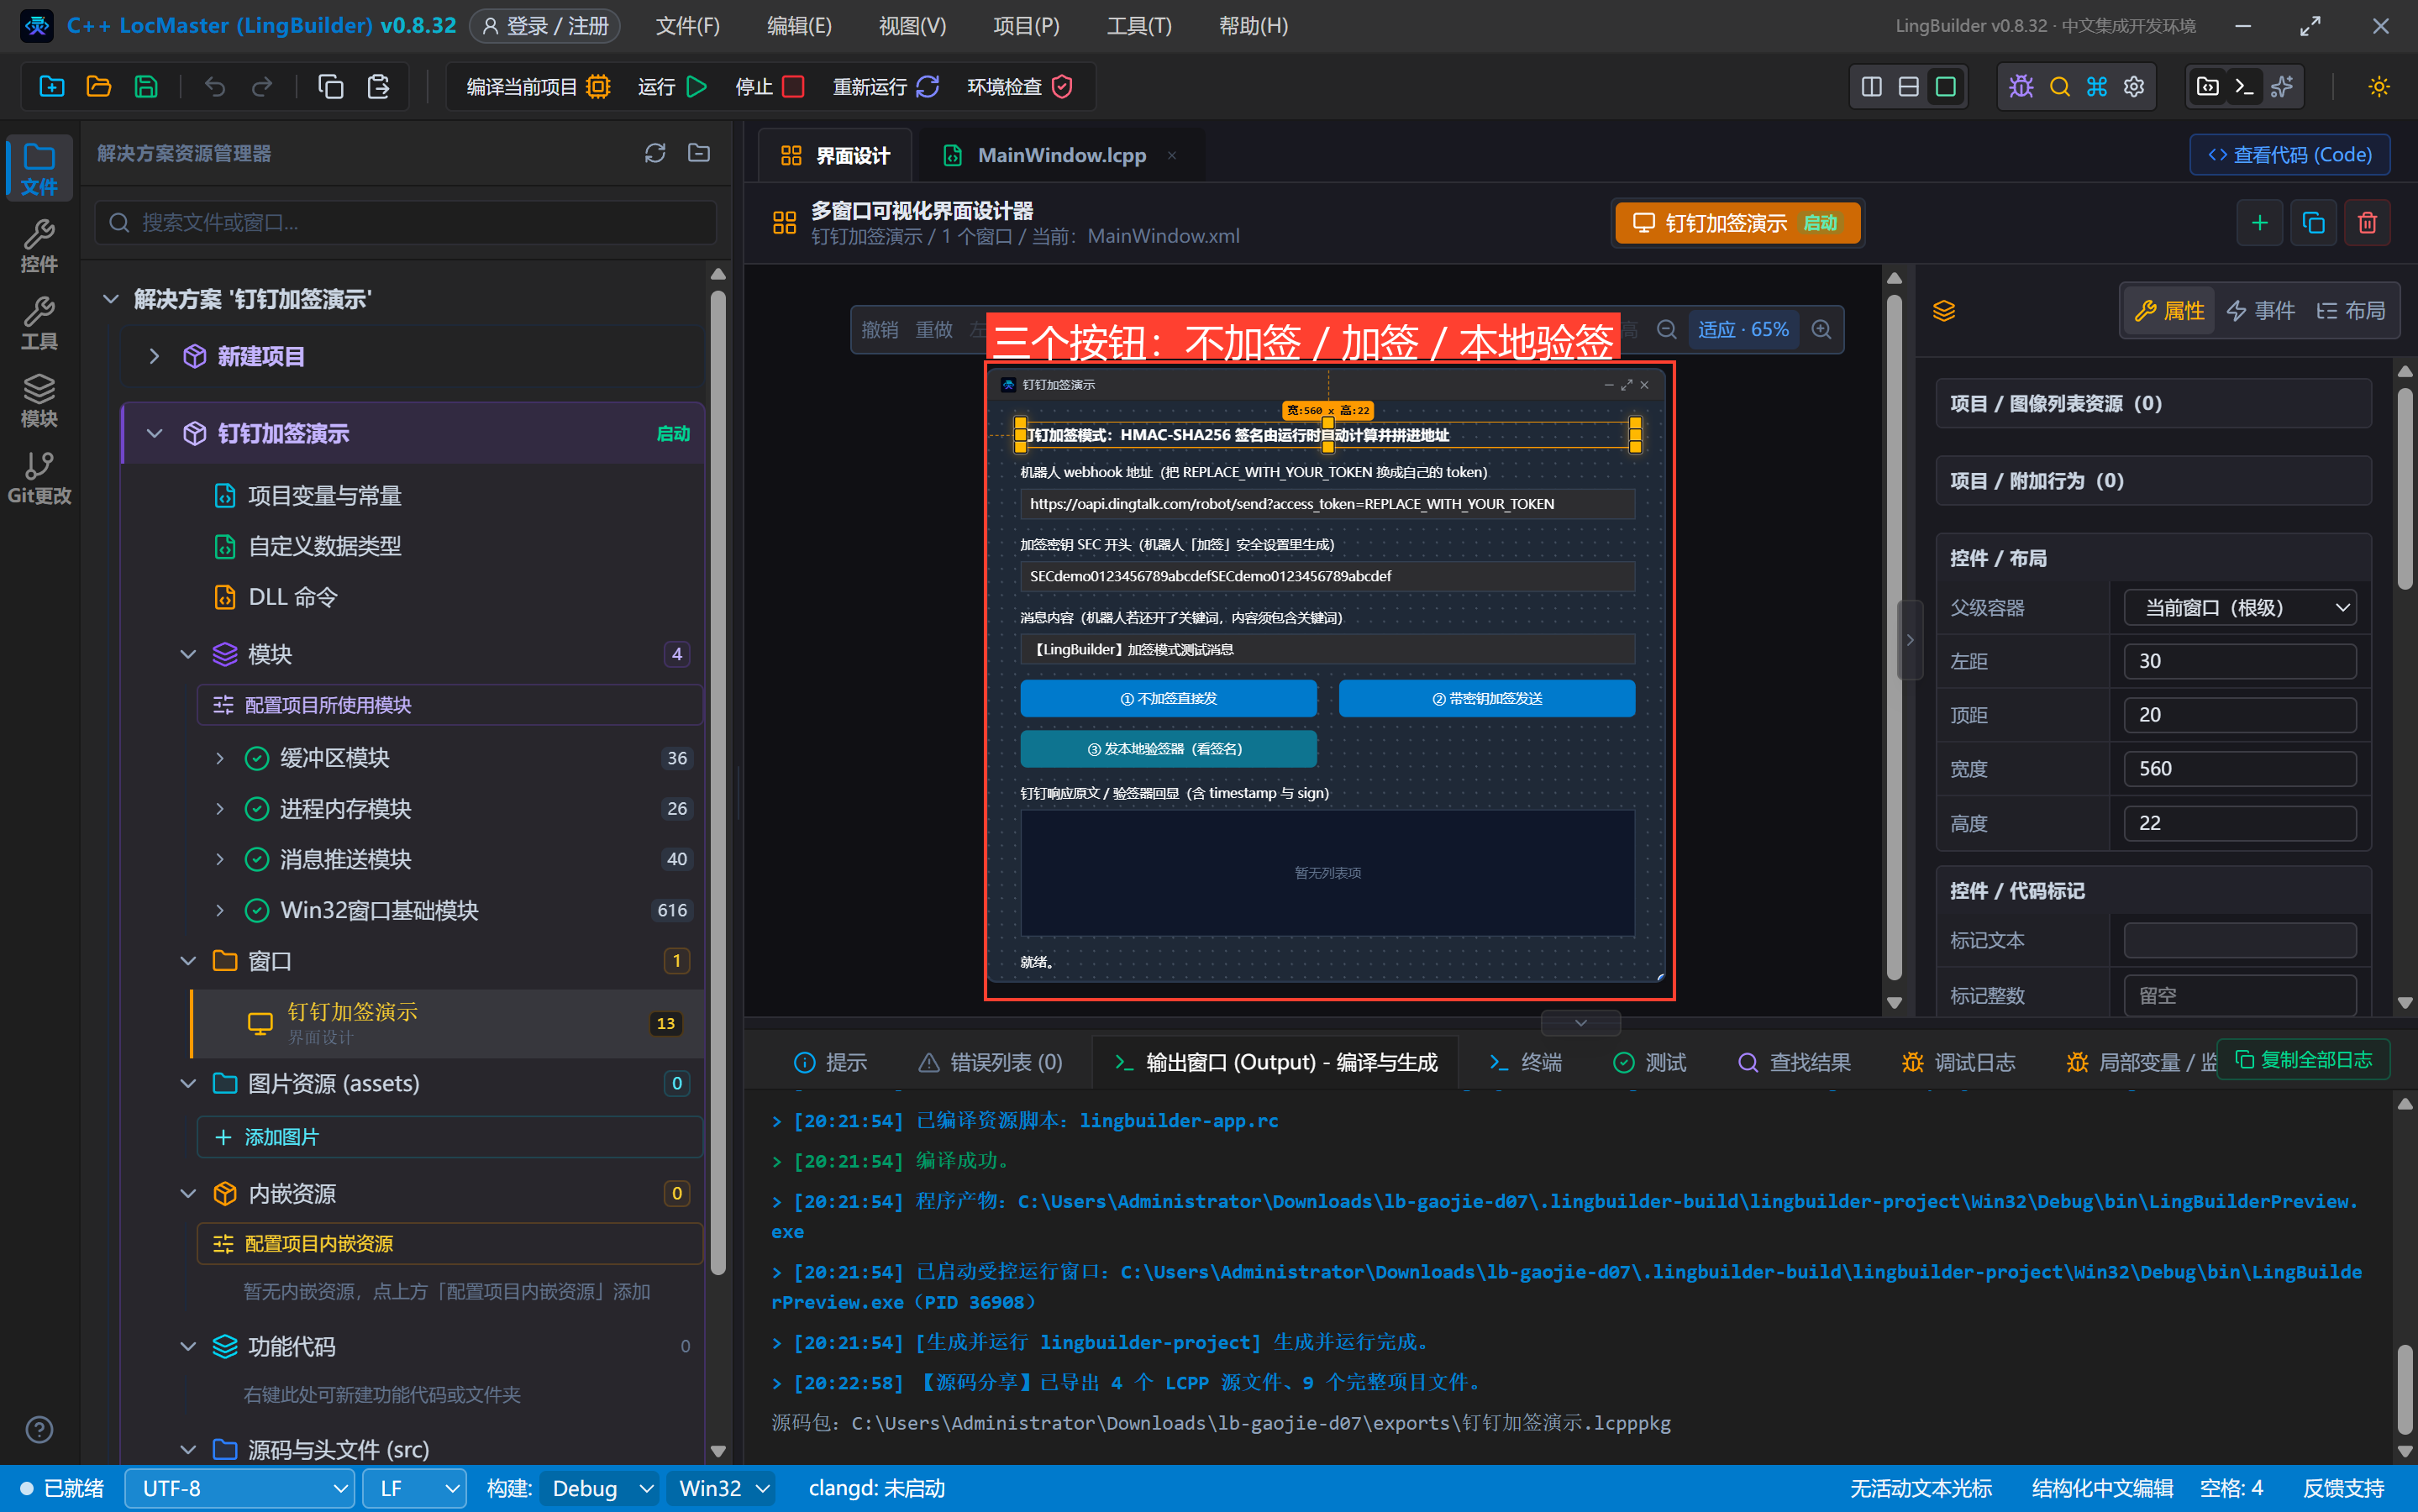Switch to the MainWindow.lcpp tab

[x=1061, y=155]
